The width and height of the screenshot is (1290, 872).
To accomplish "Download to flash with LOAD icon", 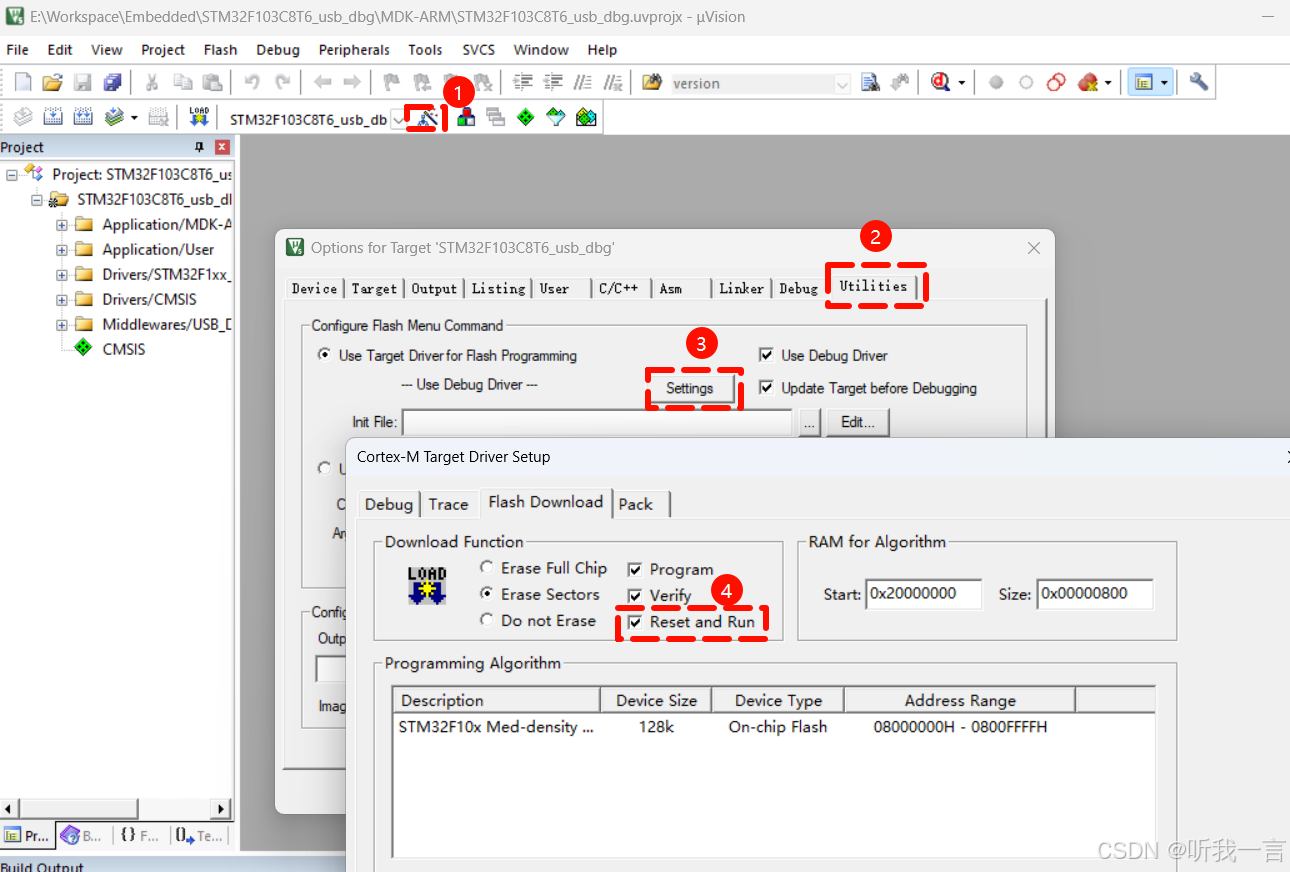I will 198,117.
